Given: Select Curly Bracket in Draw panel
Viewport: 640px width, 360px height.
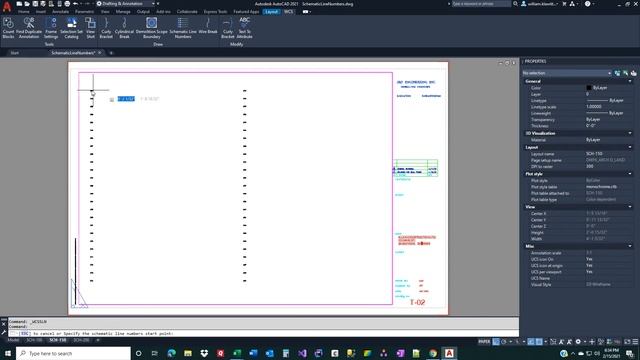Looking at the screenshot, I should (x=106, y=28).
